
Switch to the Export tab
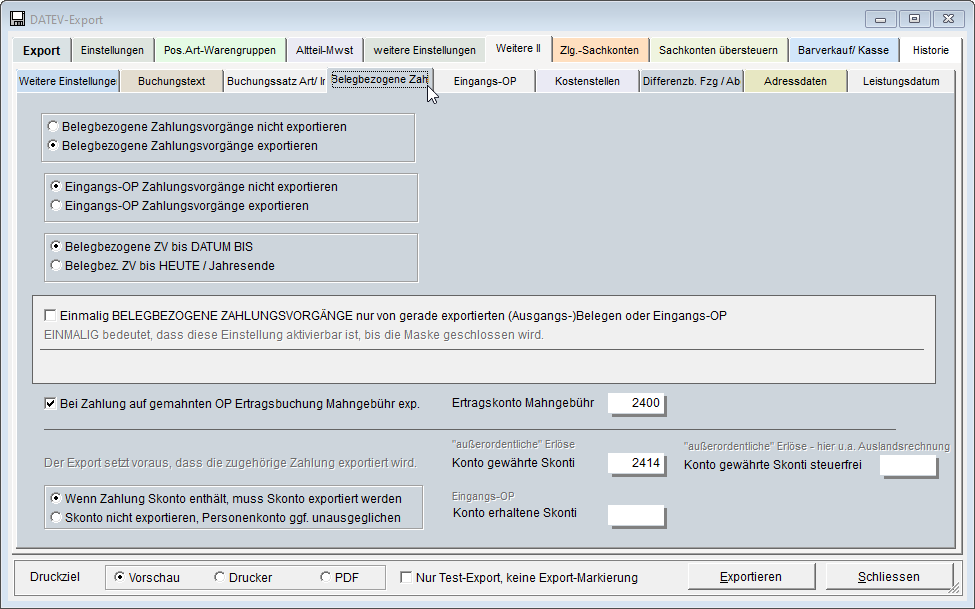pos(42,50)
